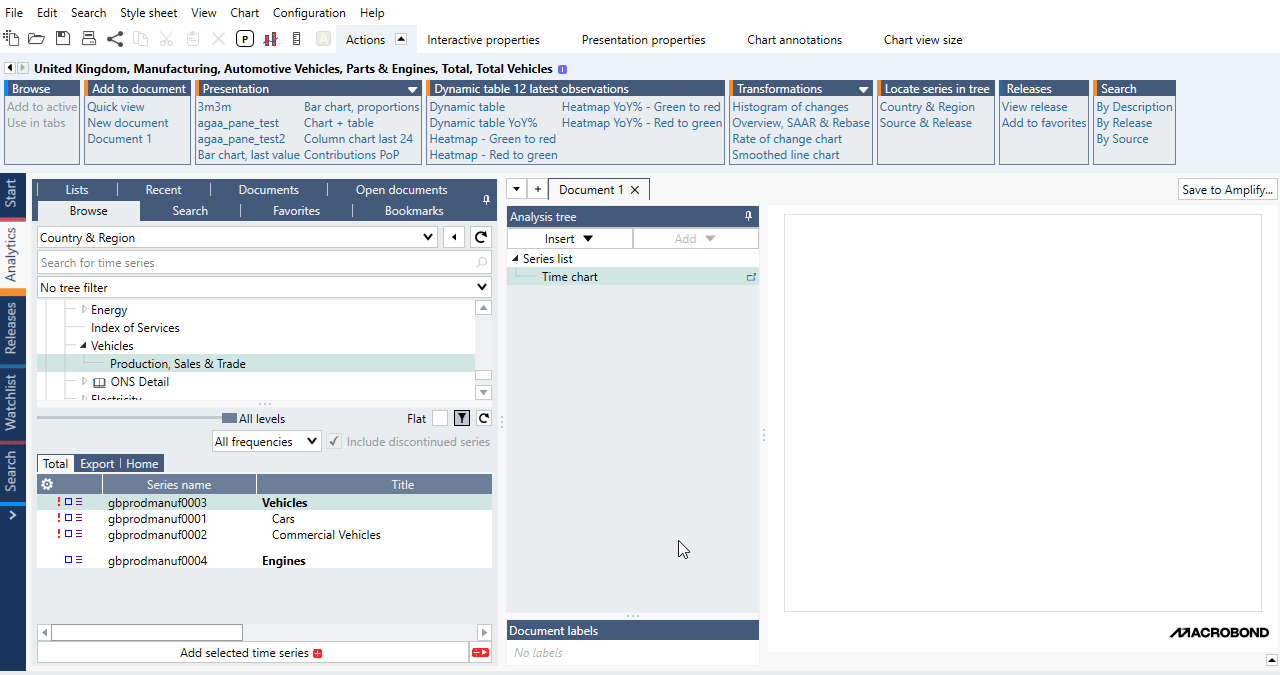The image size is (1280, 675).
Task: Click the funnel filter icon beside Flat
Action: click(x=462, y=419)
